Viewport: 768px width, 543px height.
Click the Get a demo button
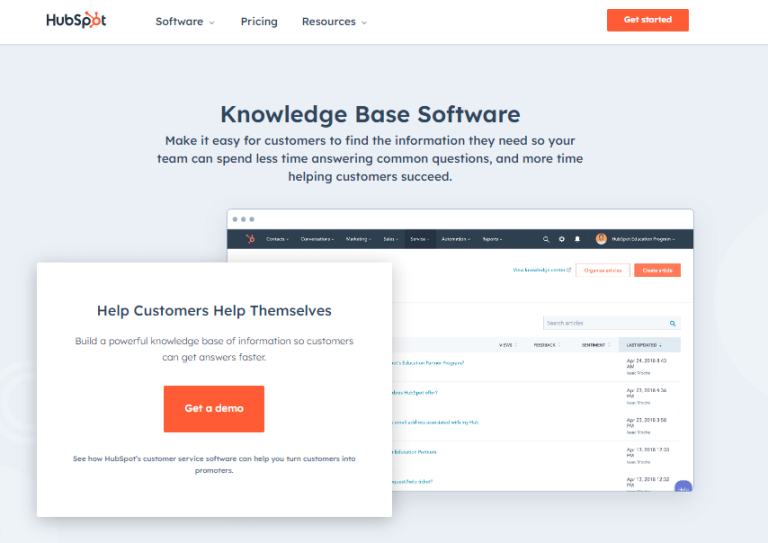[x=214, y=408]
